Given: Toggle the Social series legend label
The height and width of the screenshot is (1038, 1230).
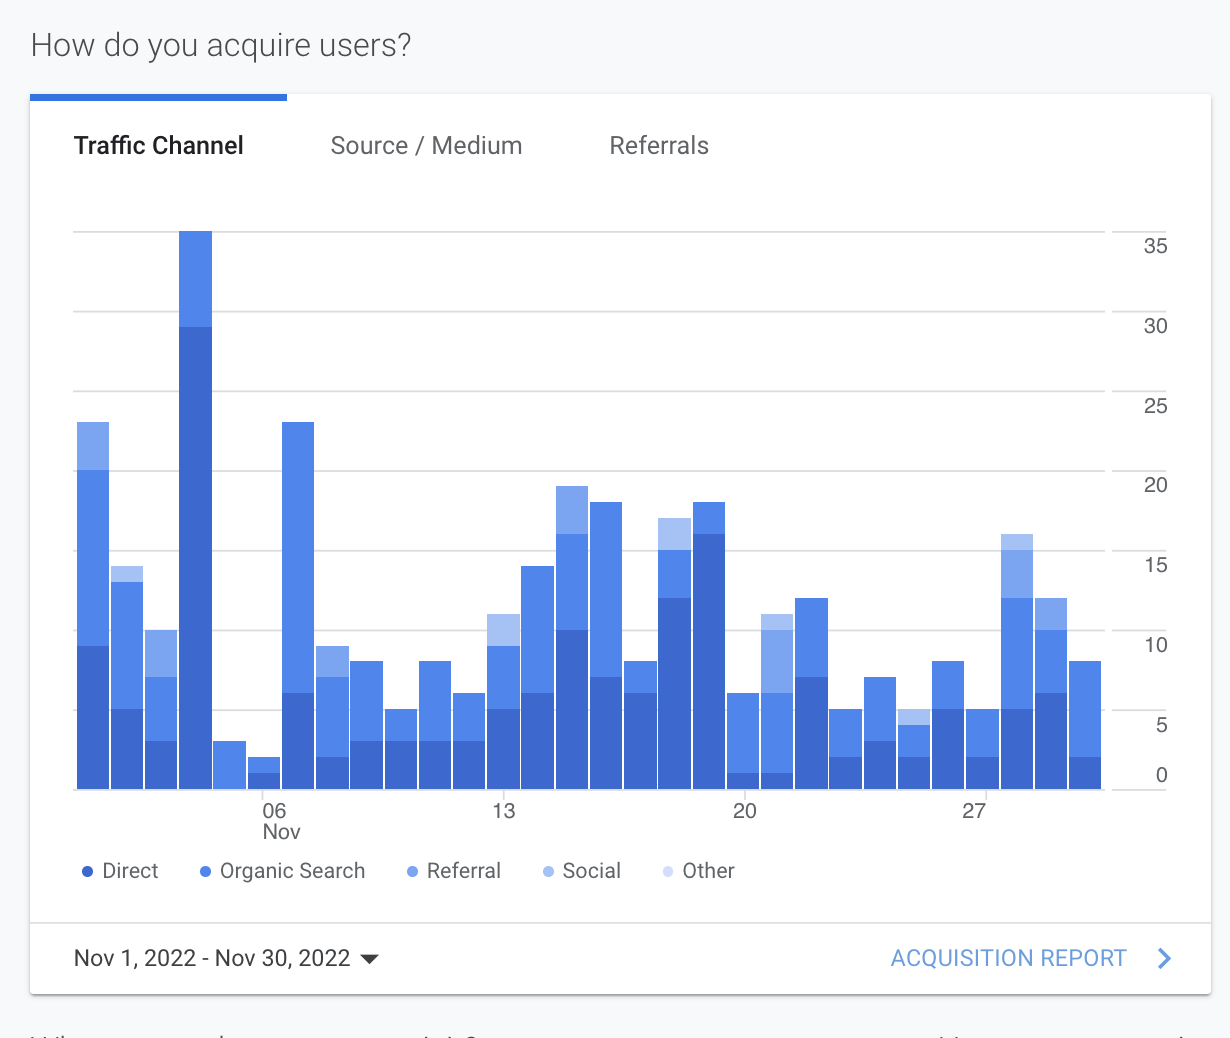Looking at the screenshot, I should pyautogui.click(x=591, y=871).
